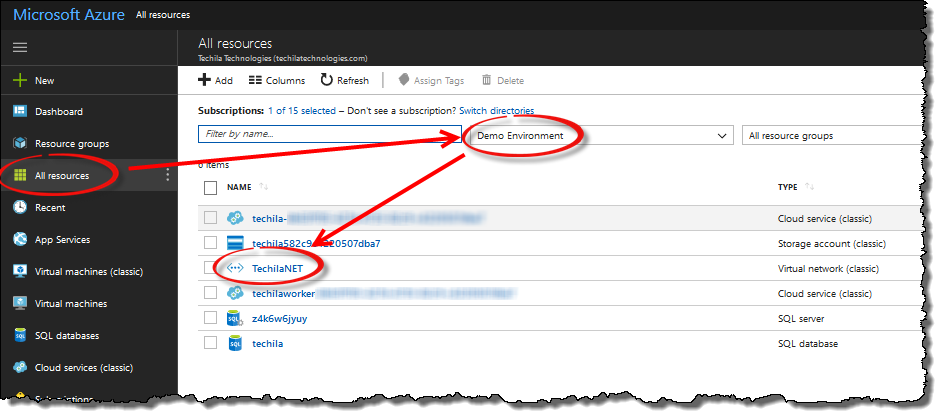Click the App Services globe icon
The image size is (943, 418).
point(20,239)
